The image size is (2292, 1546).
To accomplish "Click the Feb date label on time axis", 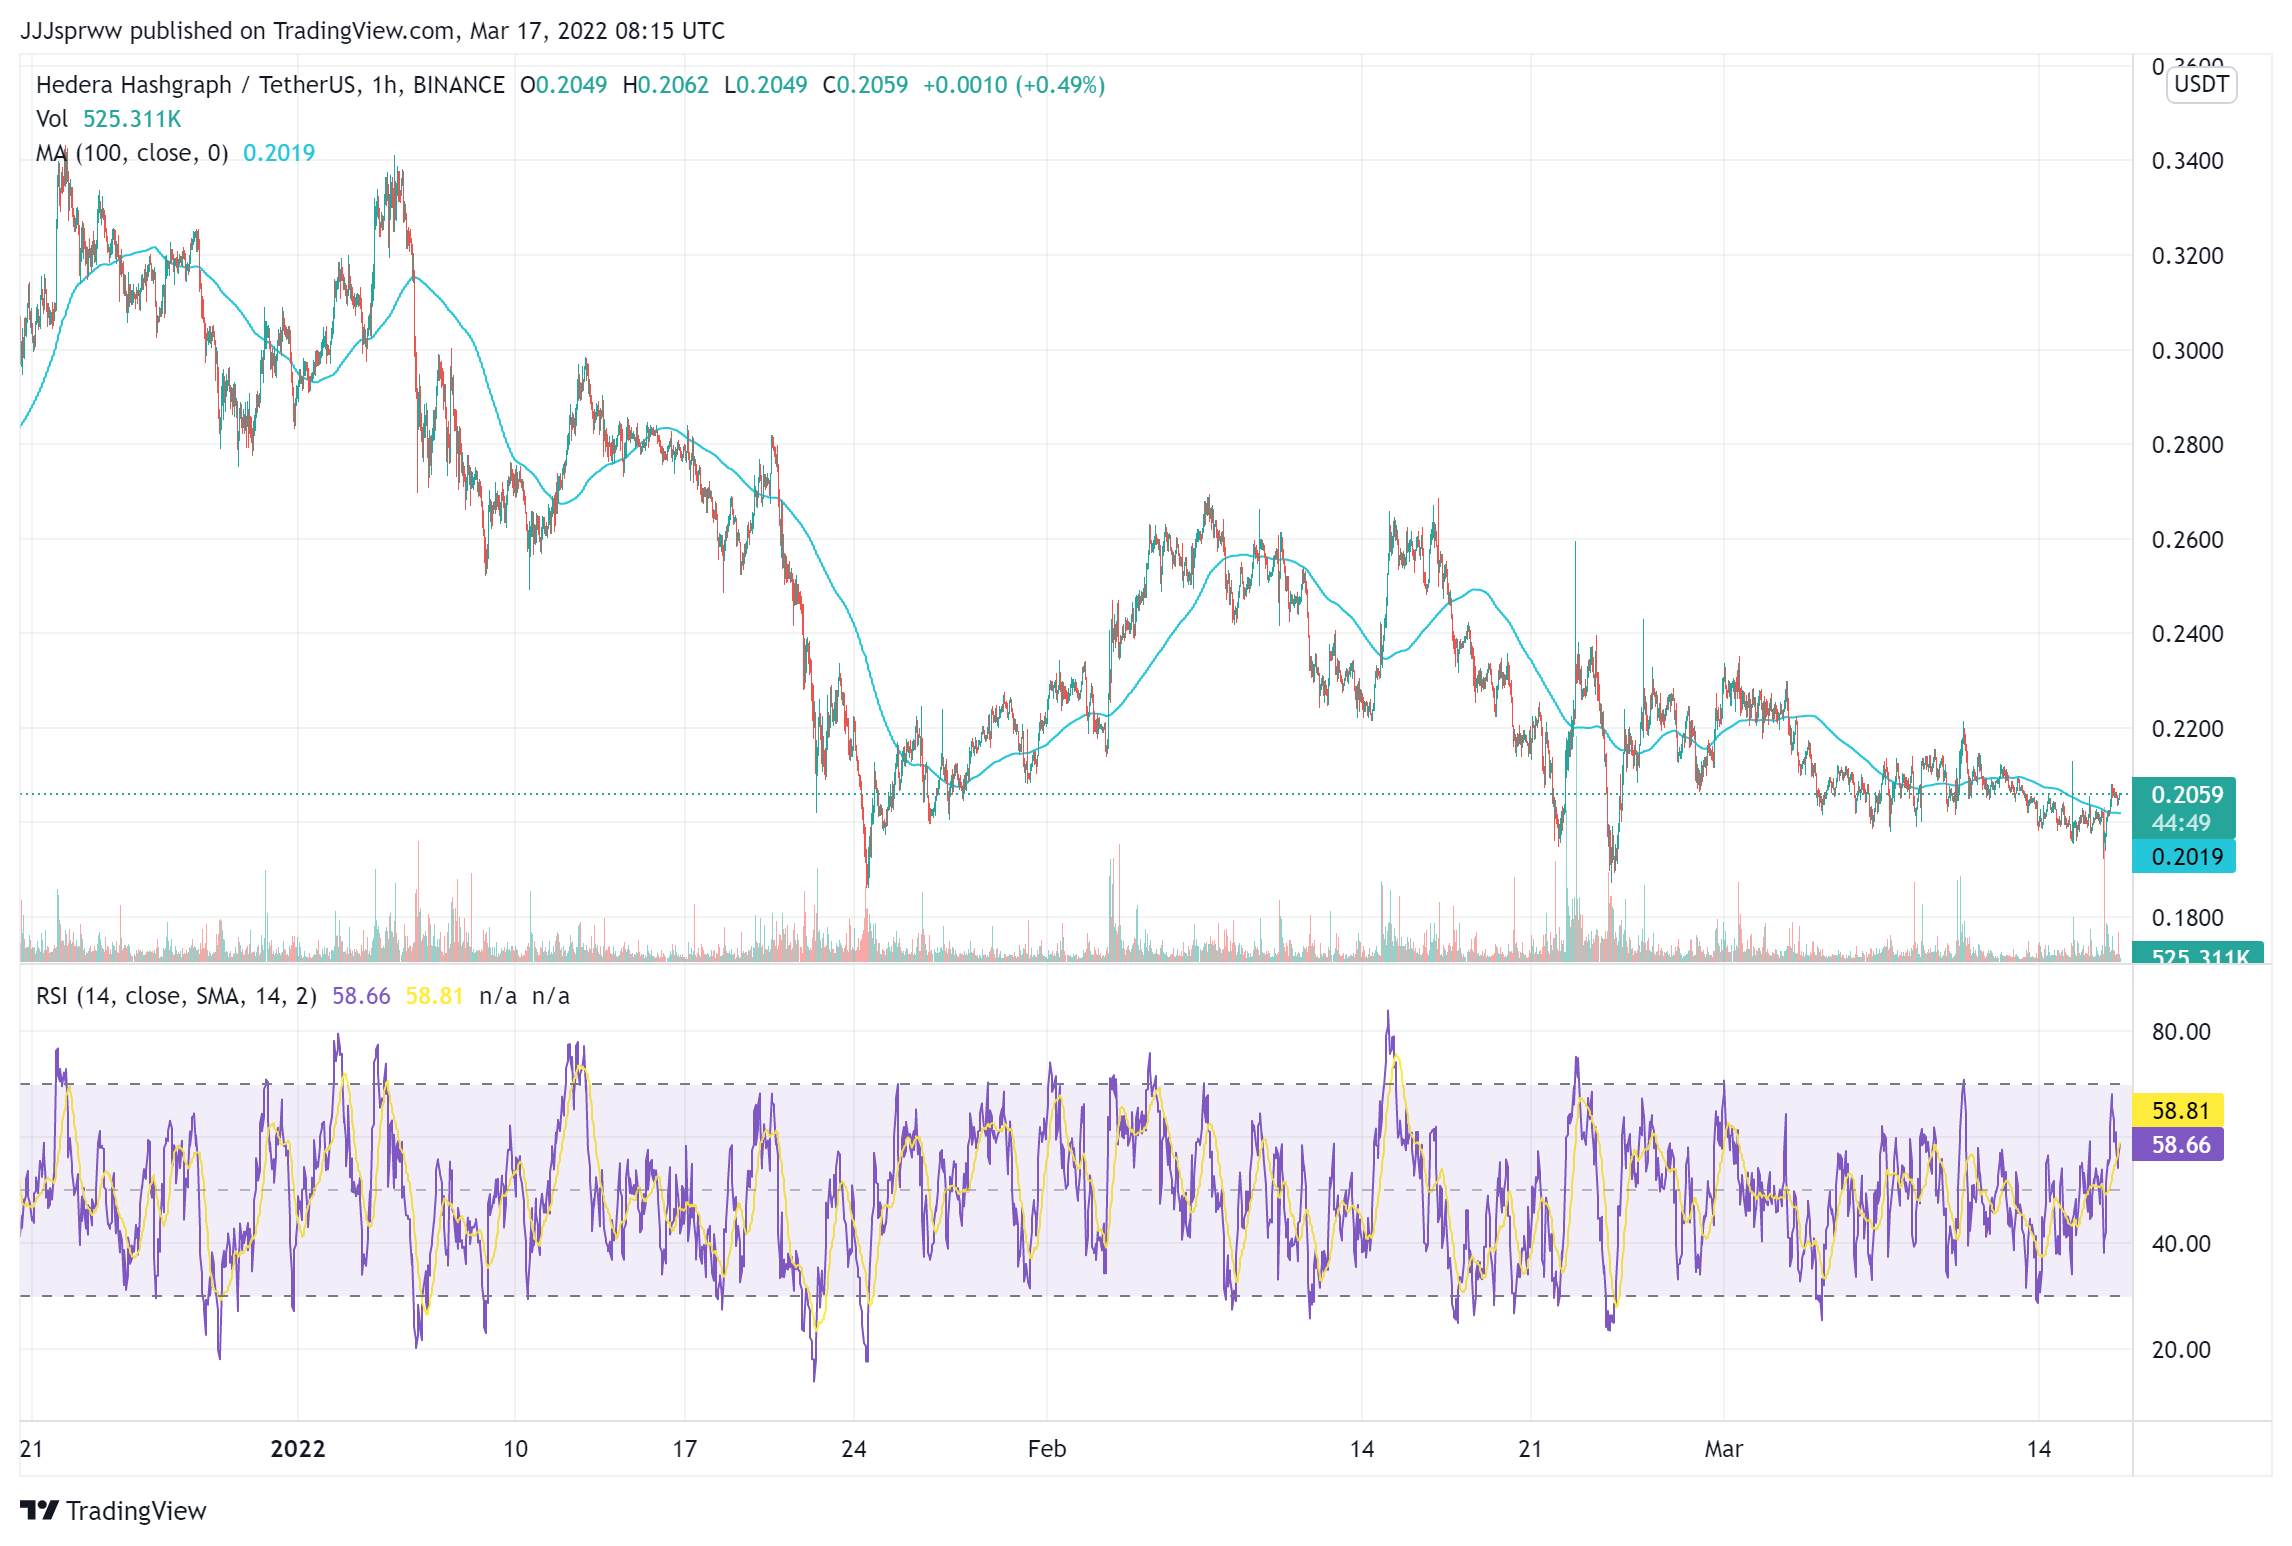I will click(1047, 1449).
